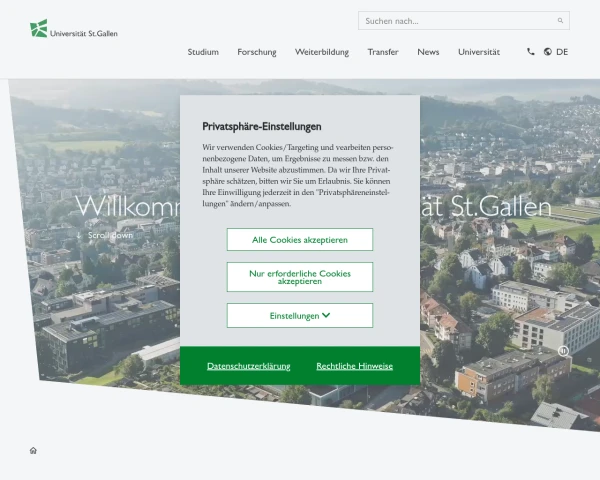Open the Studium menu
Image resolution: width=600 pixels, height=480 pixels.
203,52
